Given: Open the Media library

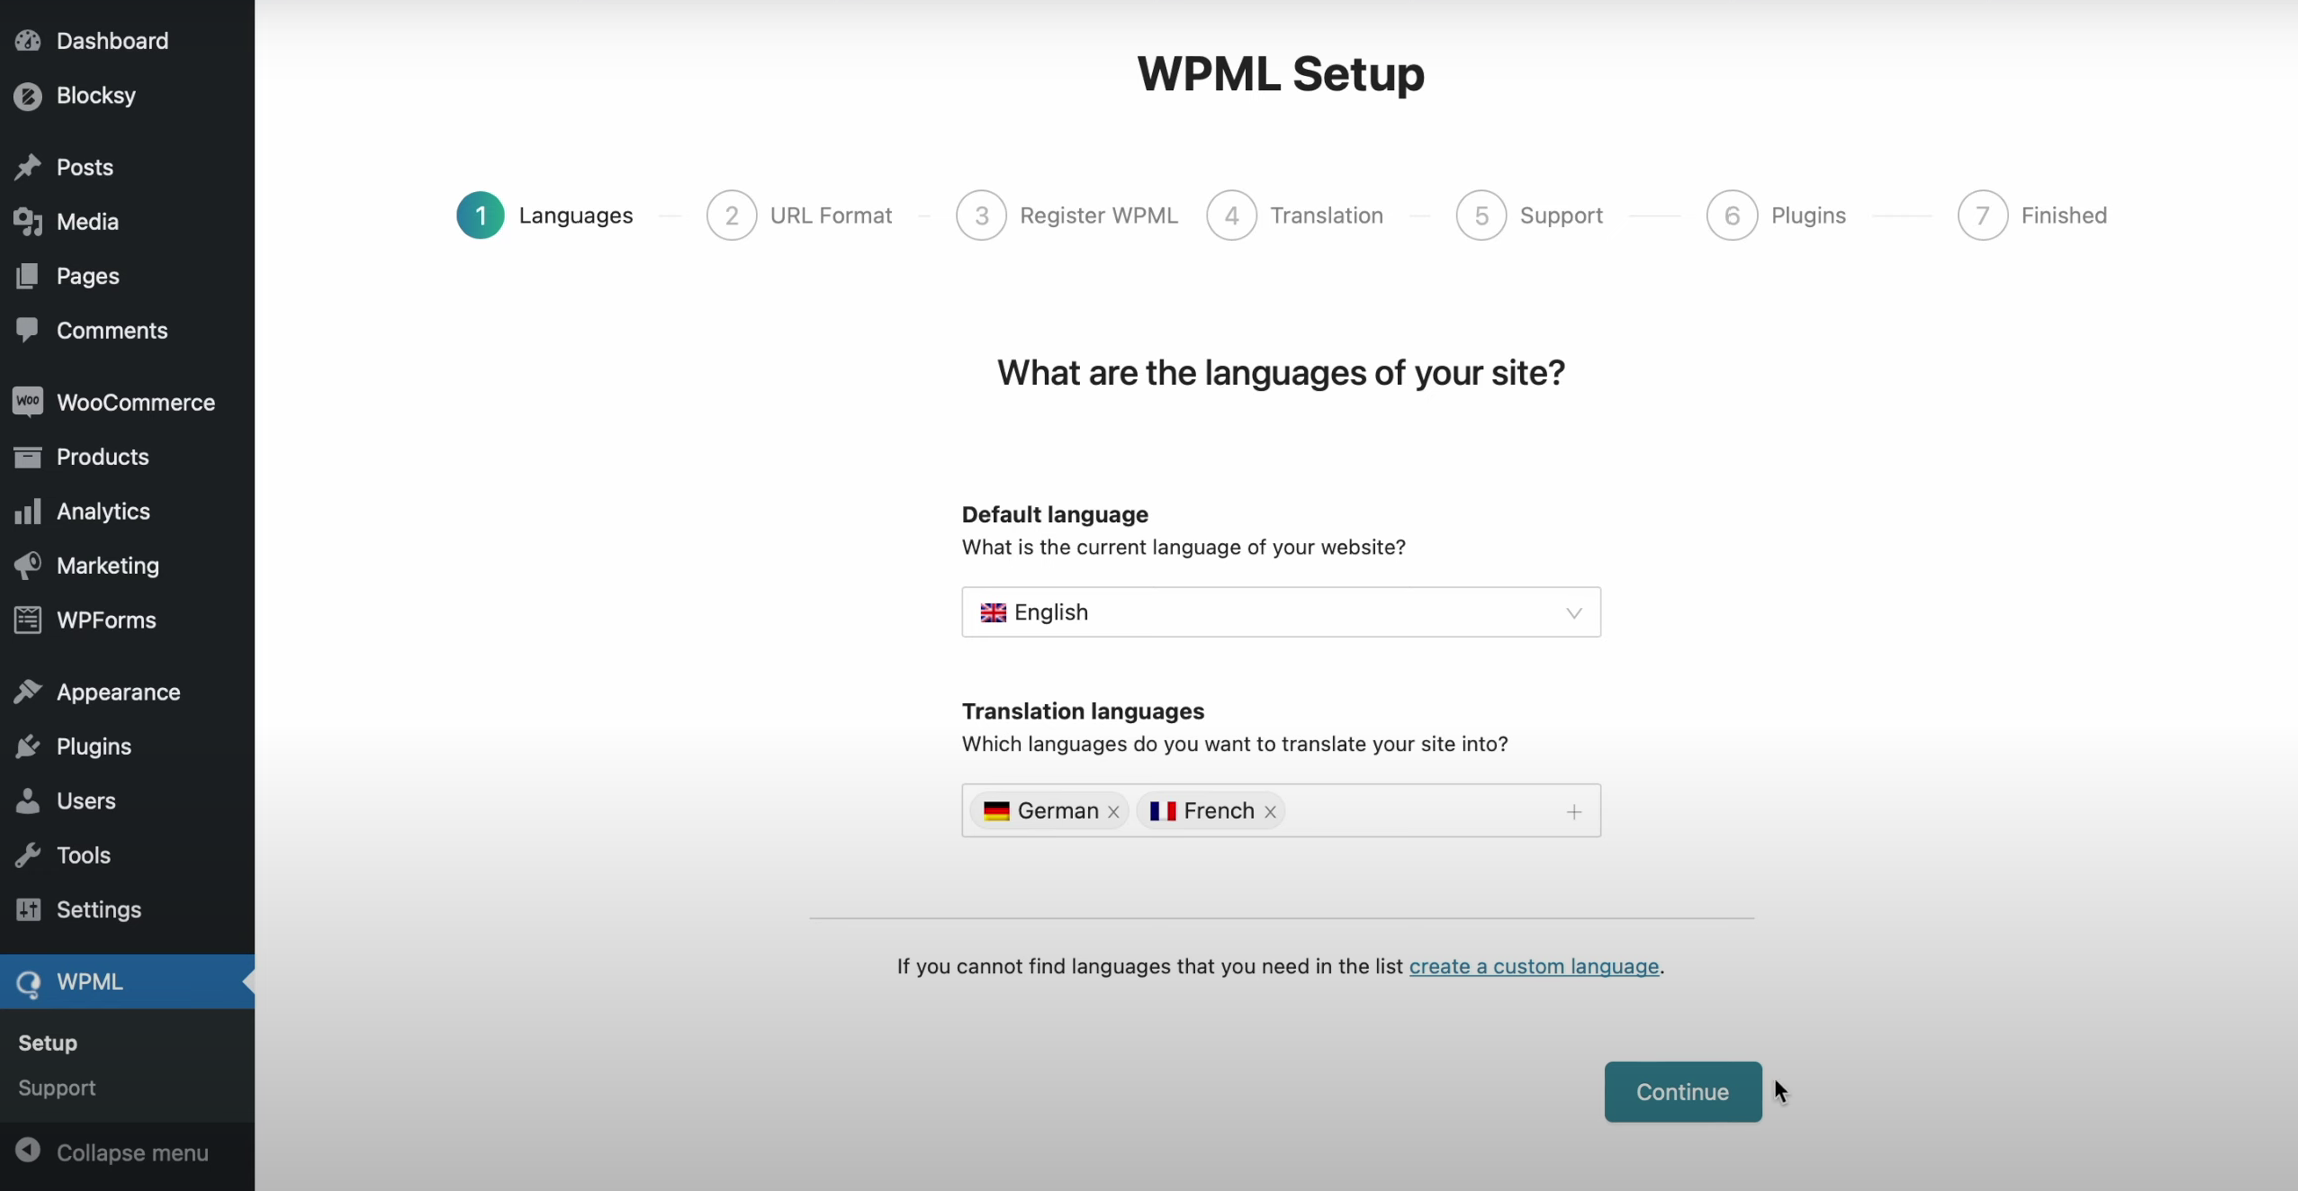Looking at the screenshot, I should [x=88, y=221].
